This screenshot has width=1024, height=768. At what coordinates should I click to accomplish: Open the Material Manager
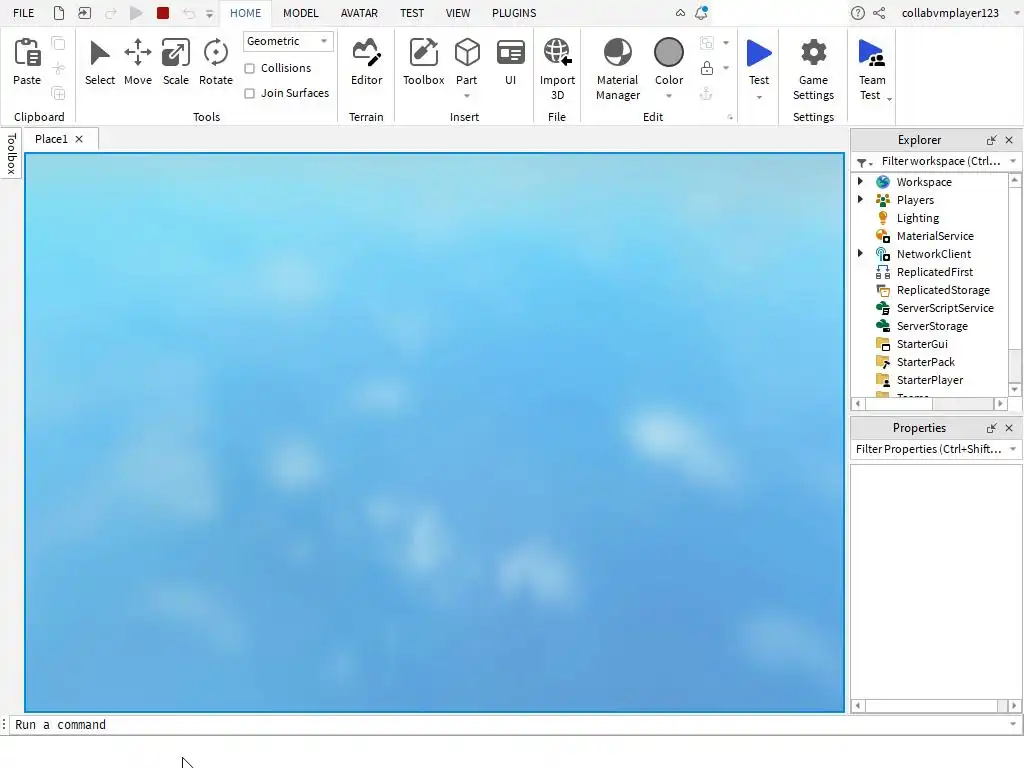coord(617,69)
